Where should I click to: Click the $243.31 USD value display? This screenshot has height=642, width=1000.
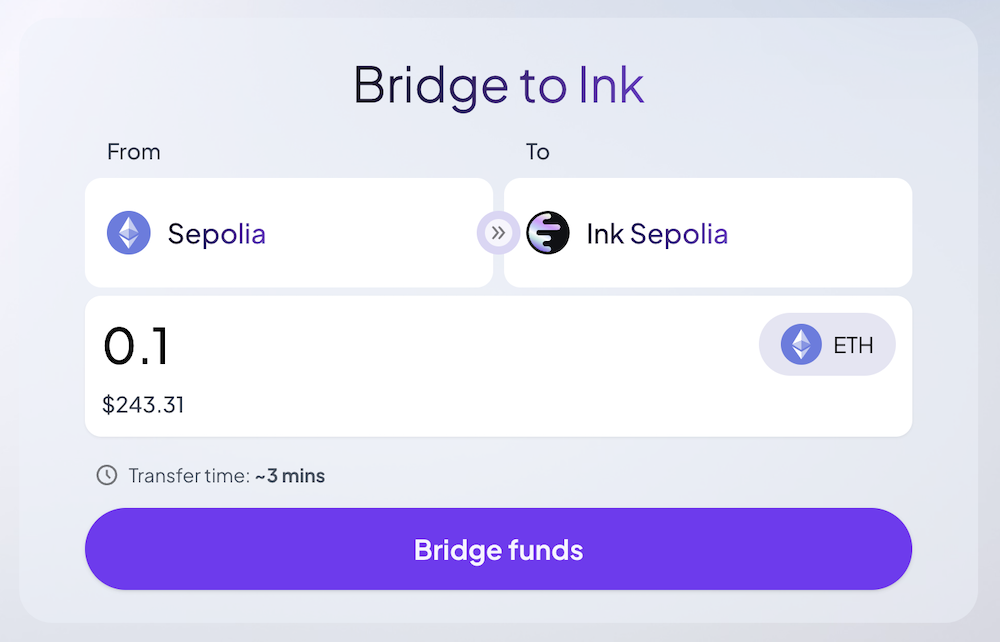143,405
